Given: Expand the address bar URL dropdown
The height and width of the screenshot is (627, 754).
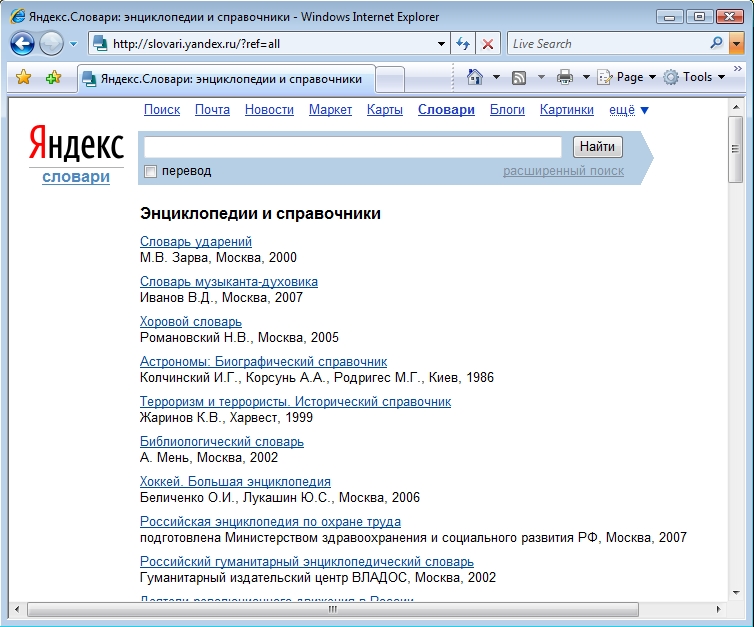Looking at the screenshot, I should pos(441,44).
